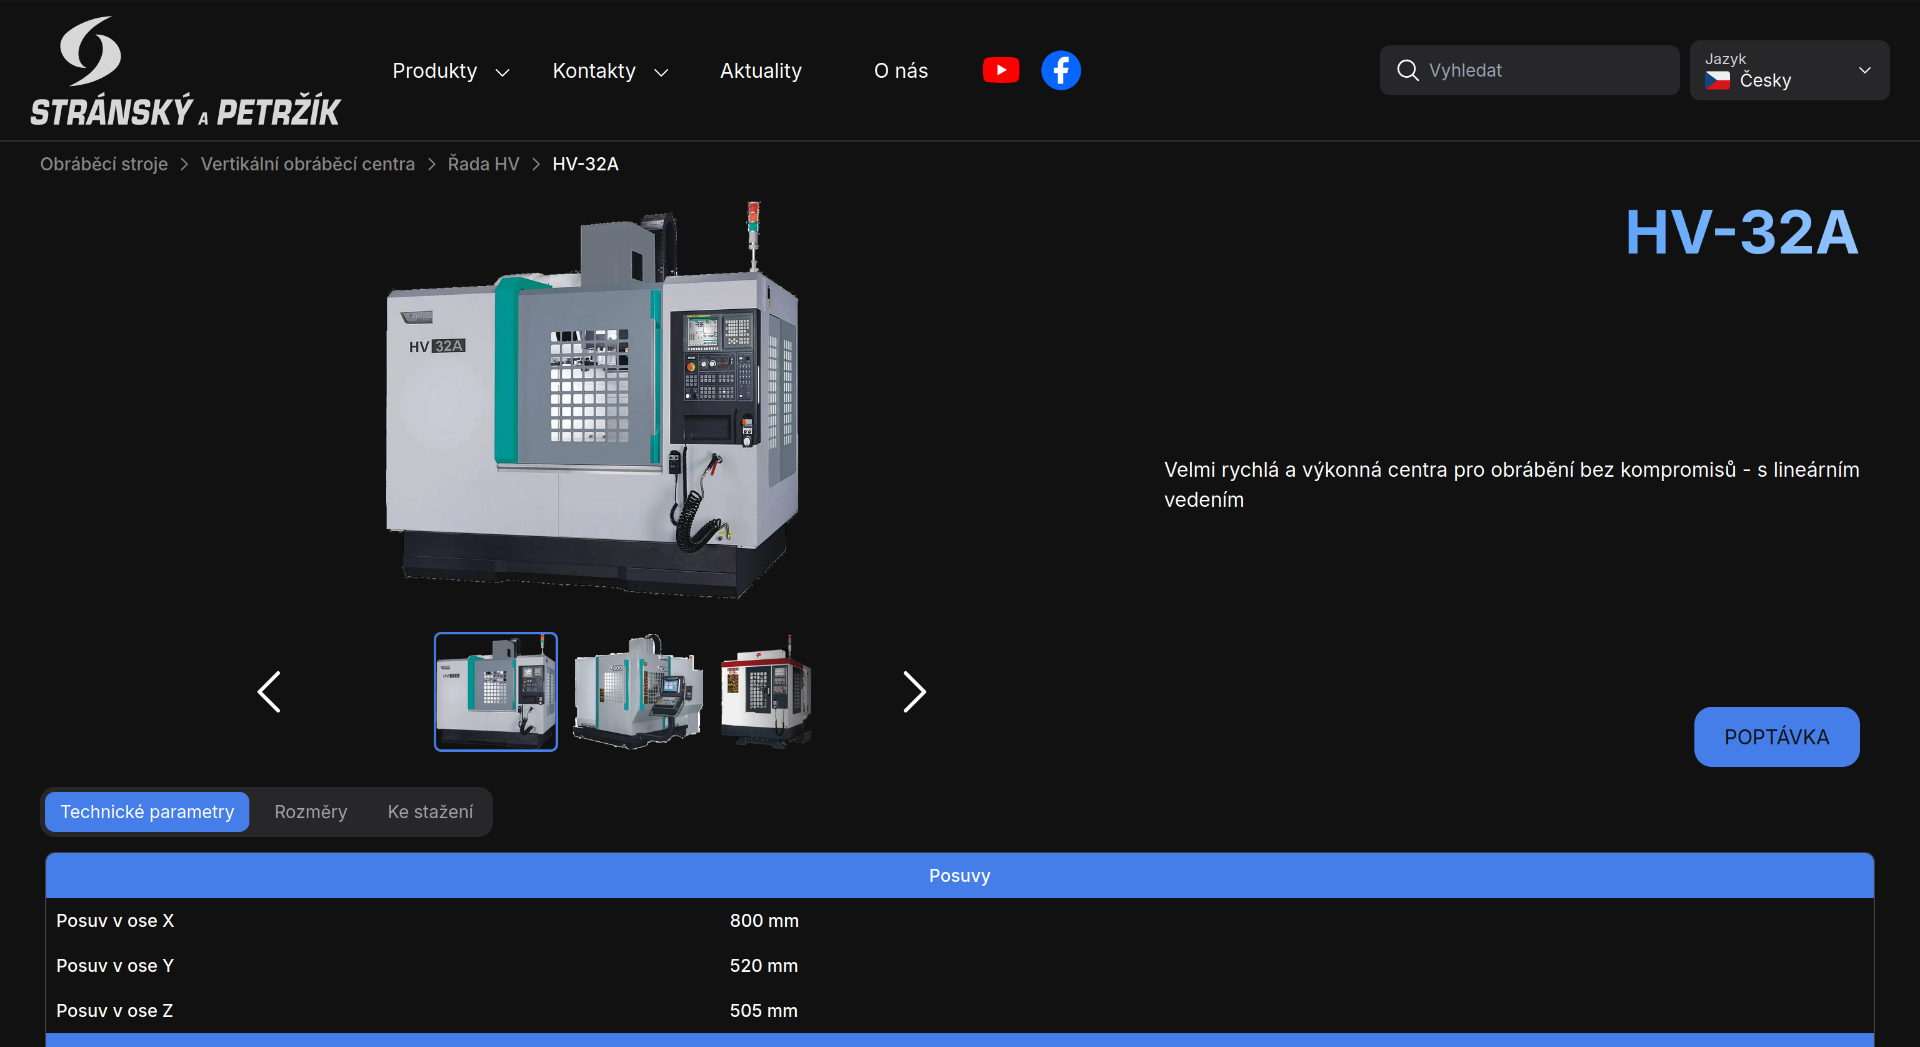Viewport: 1920px width, 1047px height.
Task: Click the breadcrumb separator chevron after Řada HV
Action: point(536,164)
